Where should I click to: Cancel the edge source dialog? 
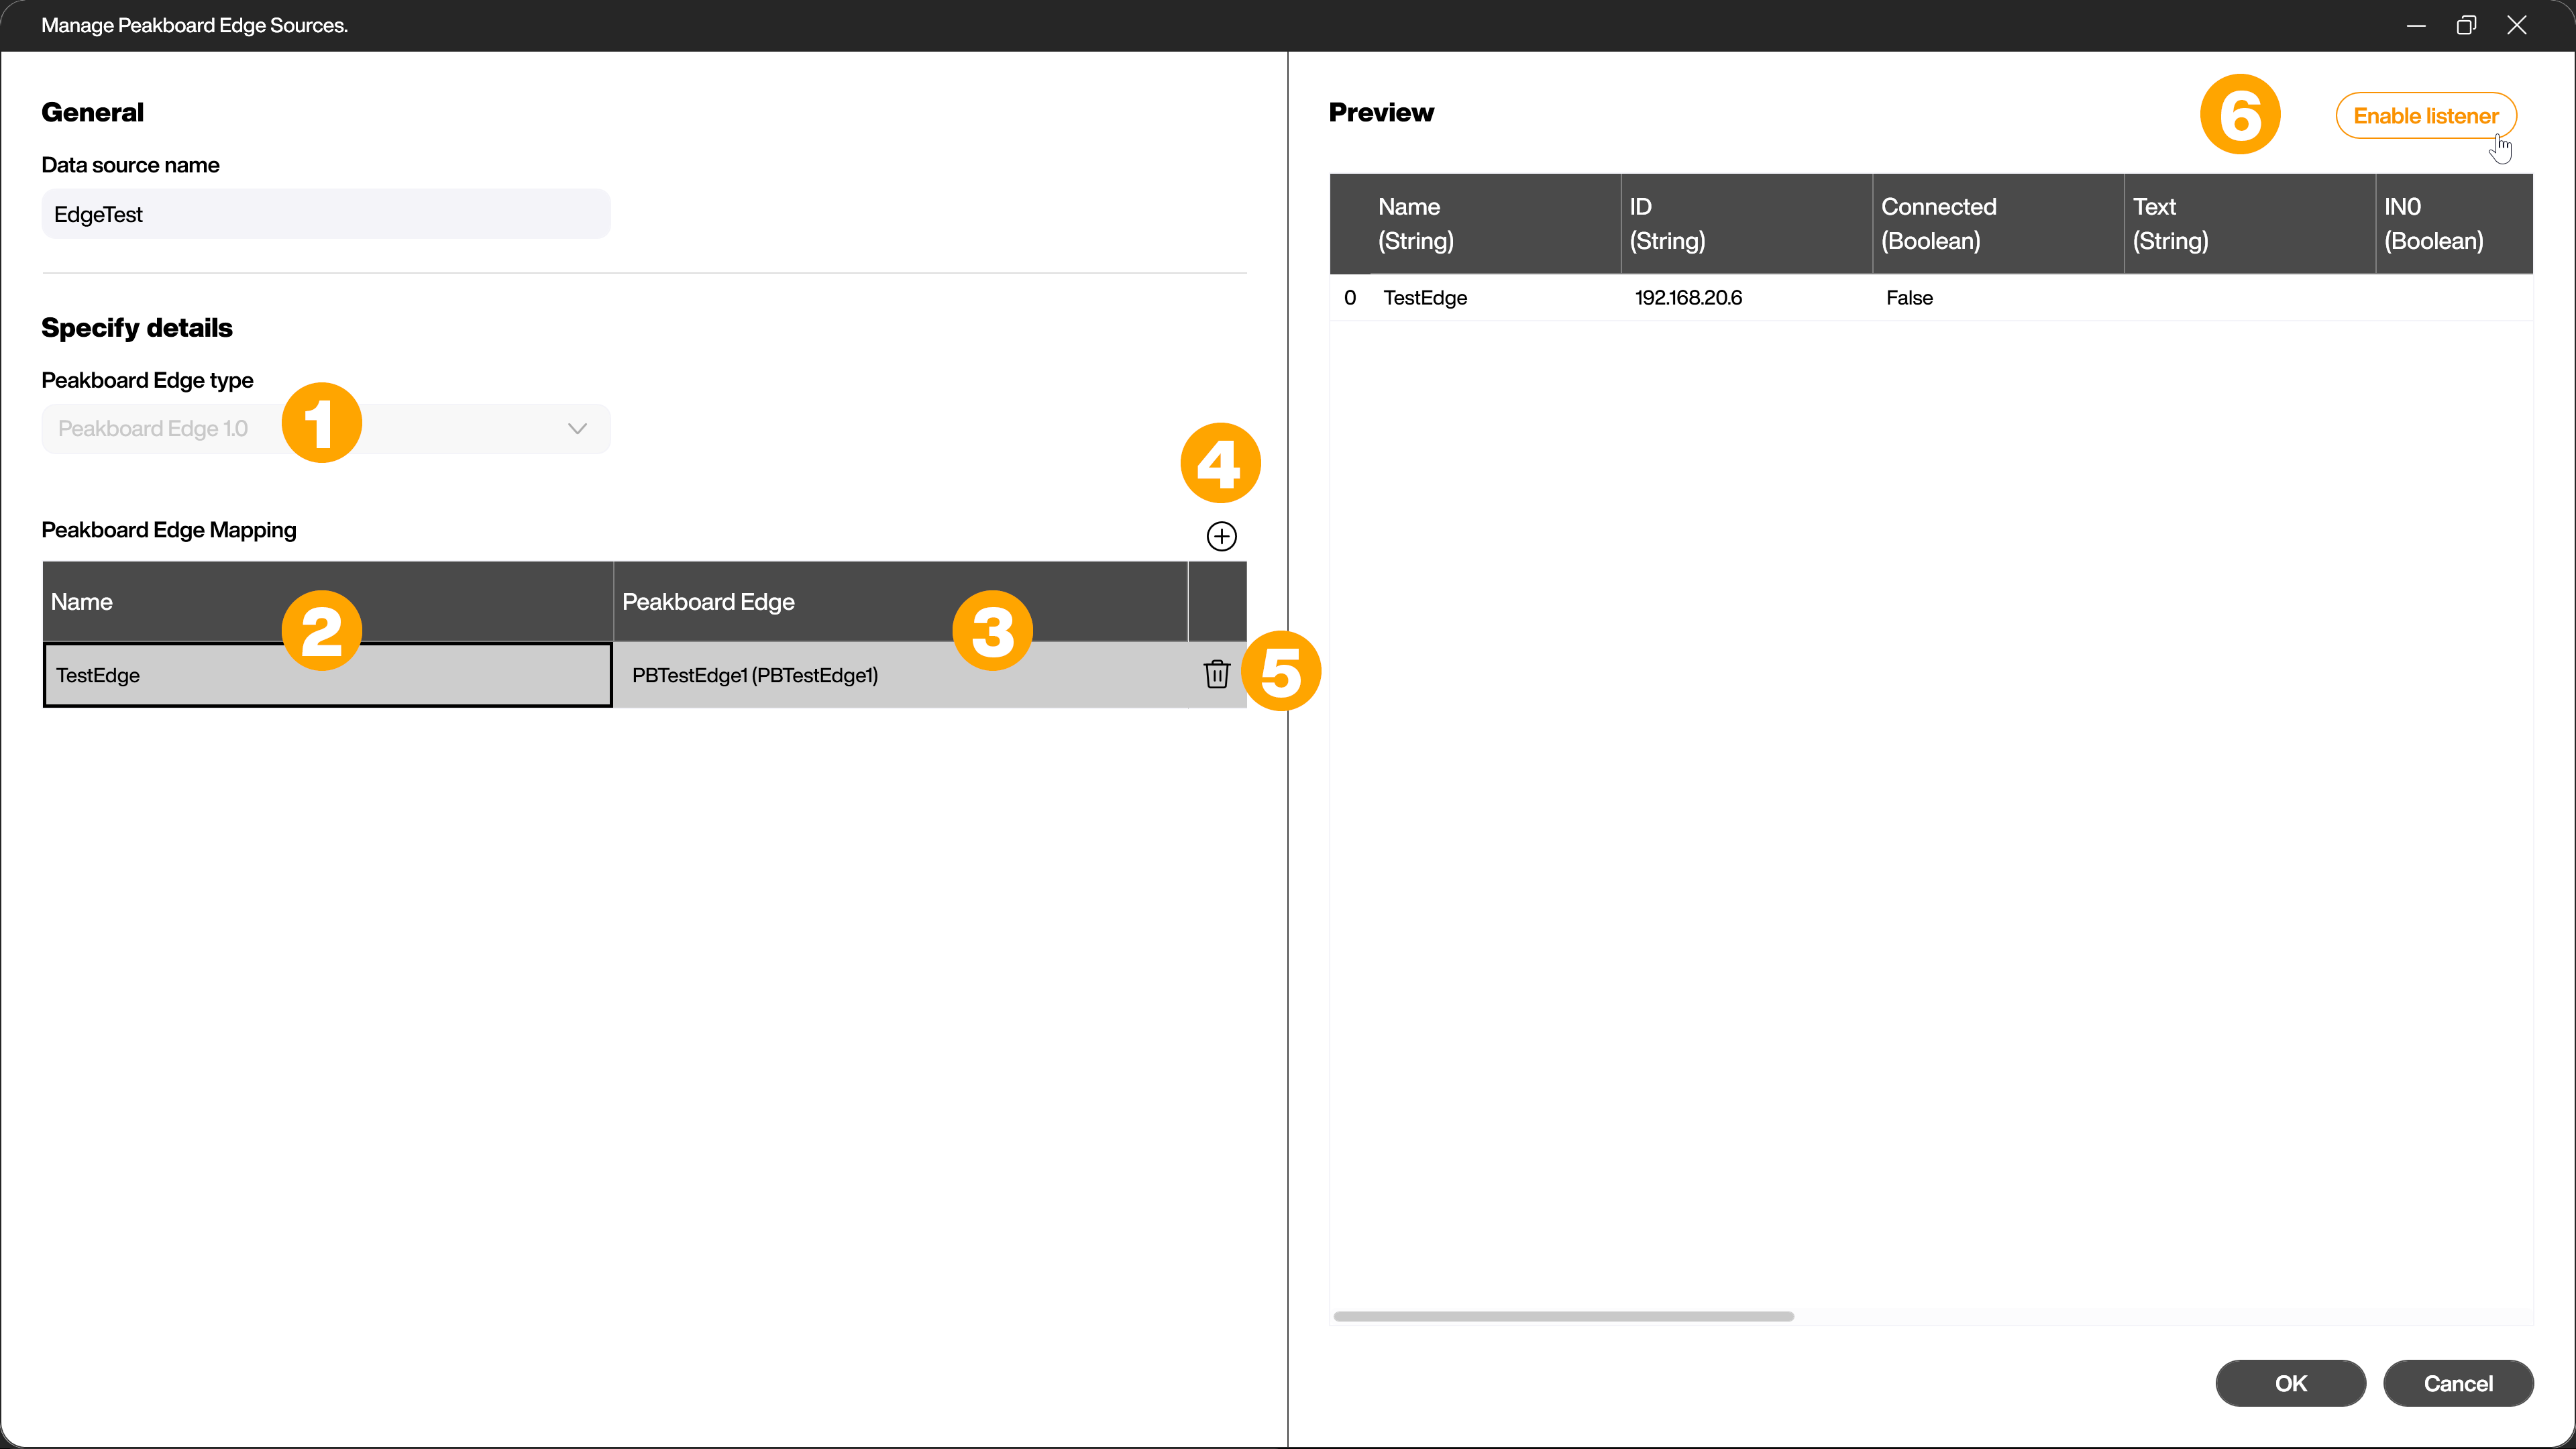(x=2457, y=1383)
